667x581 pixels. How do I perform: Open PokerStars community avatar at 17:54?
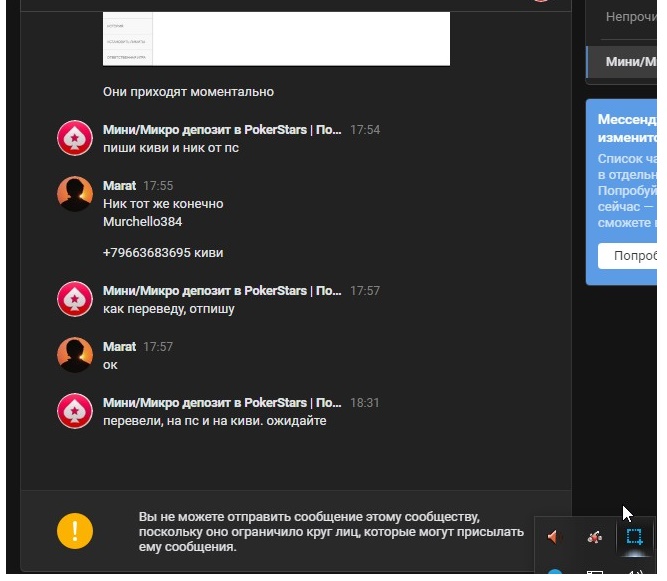[x=75, y=138]
